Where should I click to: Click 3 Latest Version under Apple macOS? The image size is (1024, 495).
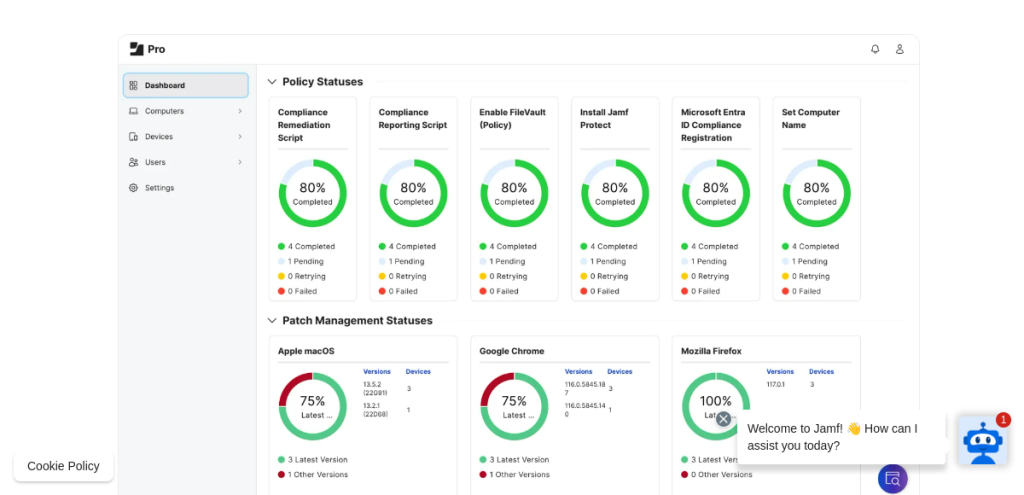point(313,460)
